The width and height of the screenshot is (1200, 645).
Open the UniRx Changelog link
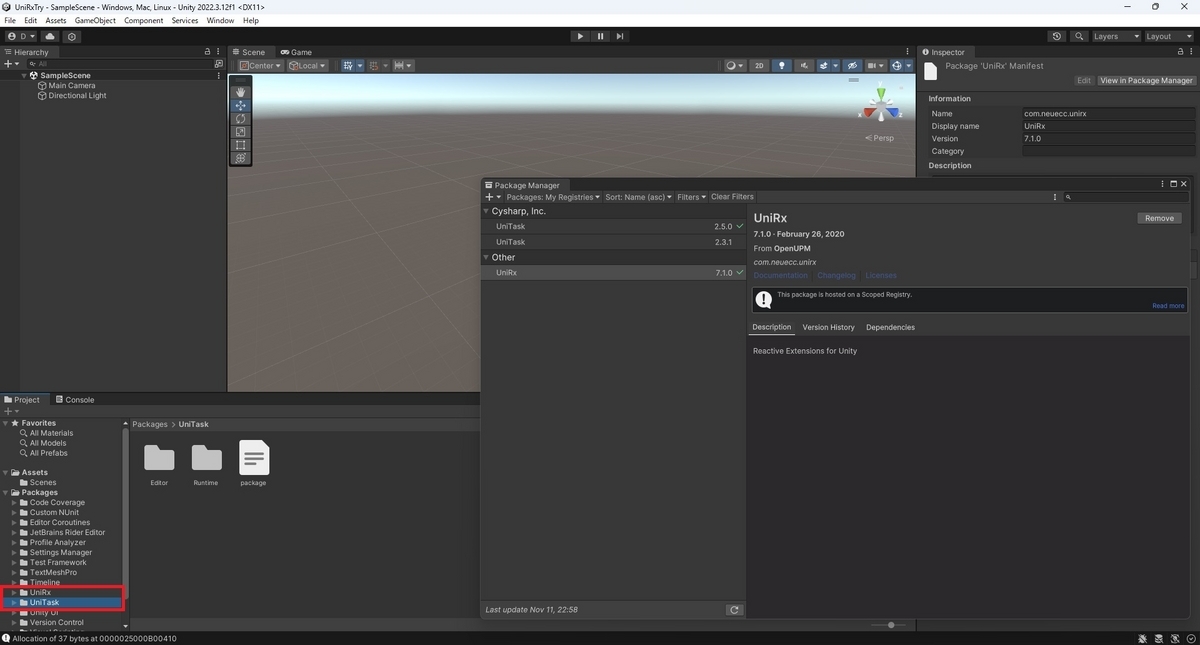coord(836,275)
